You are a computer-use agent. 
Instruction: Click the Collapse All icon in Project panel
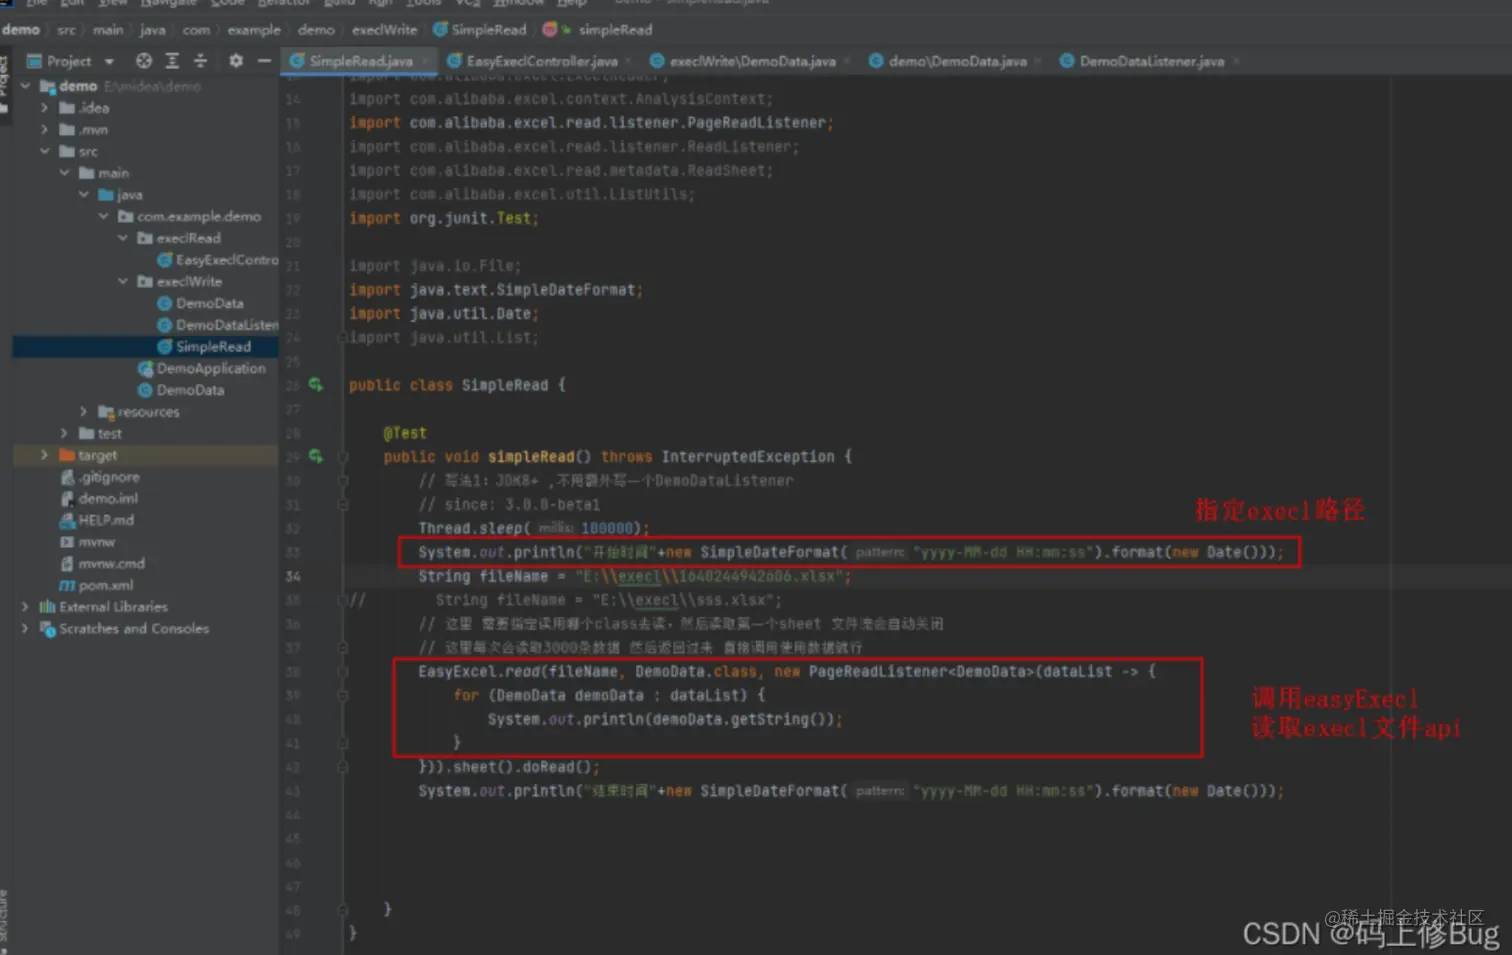[200, 61]
